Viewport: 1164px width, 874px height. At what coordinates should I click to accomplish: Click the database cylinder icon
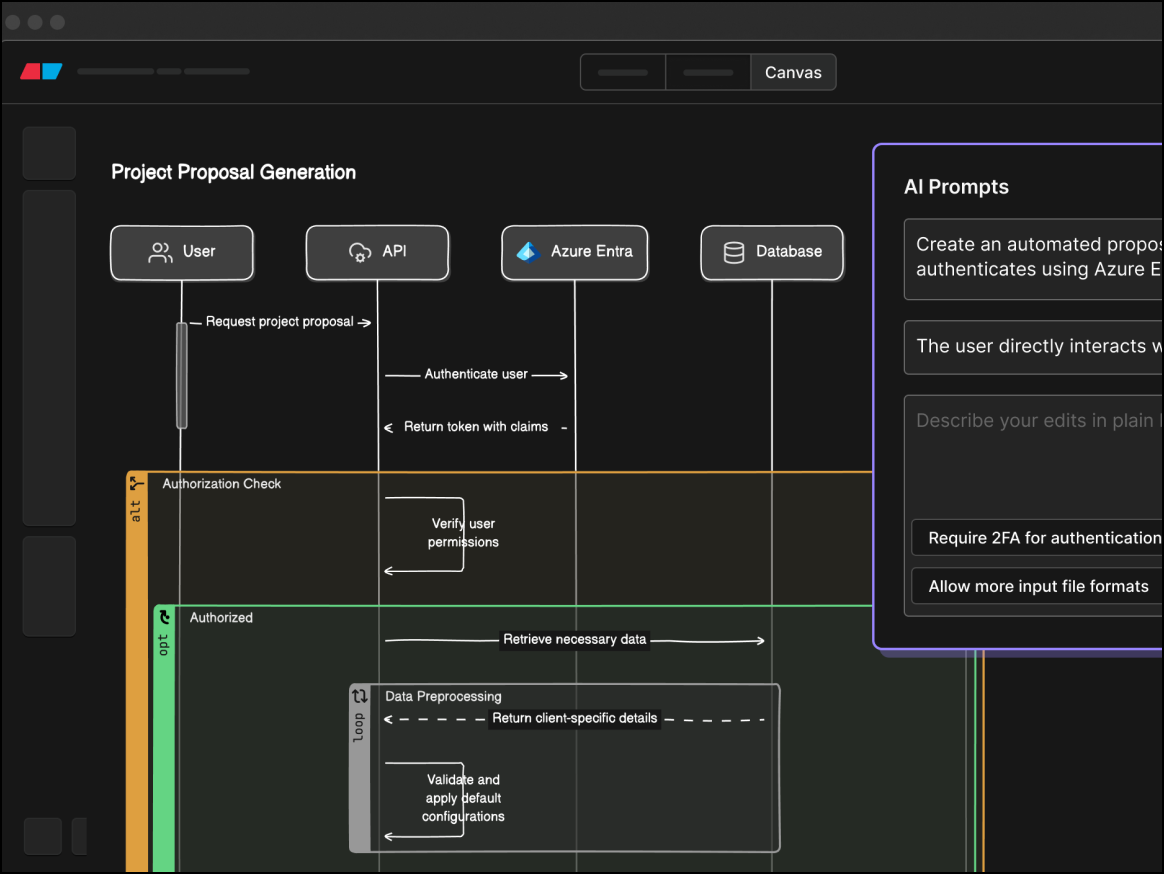tap(733, 252)
